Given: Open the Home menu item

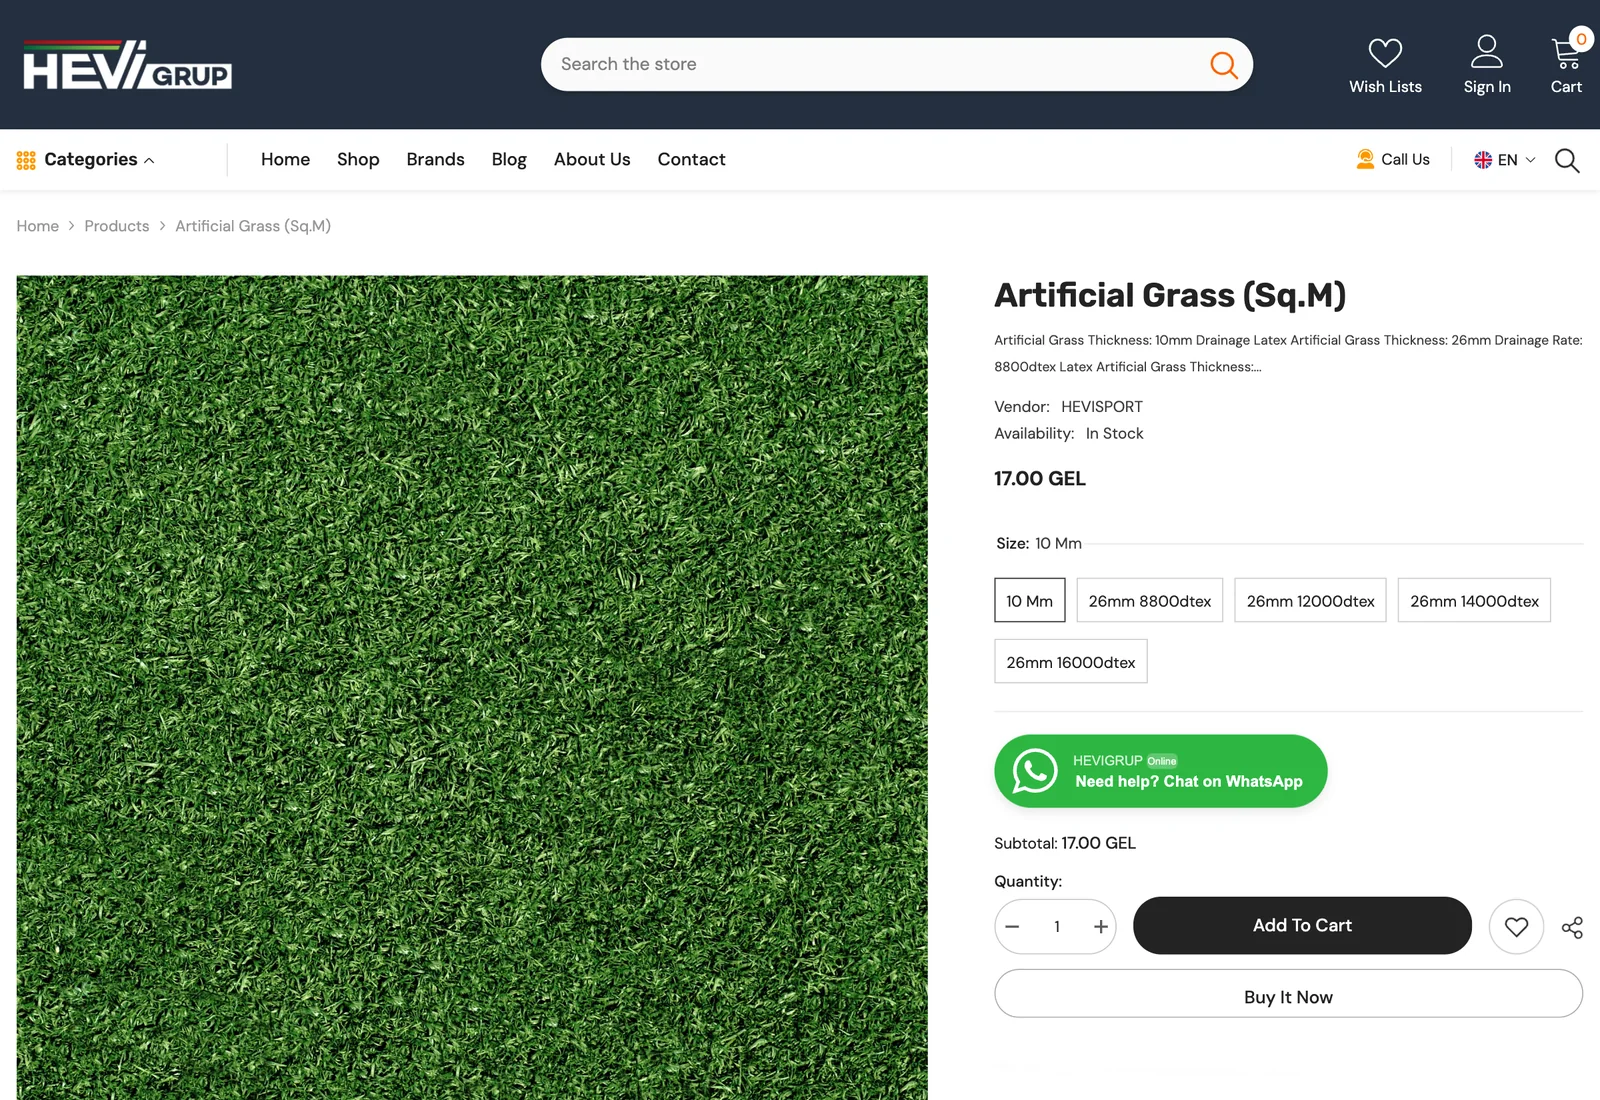Looking at the screenshot, I should (x=285, y=160).
